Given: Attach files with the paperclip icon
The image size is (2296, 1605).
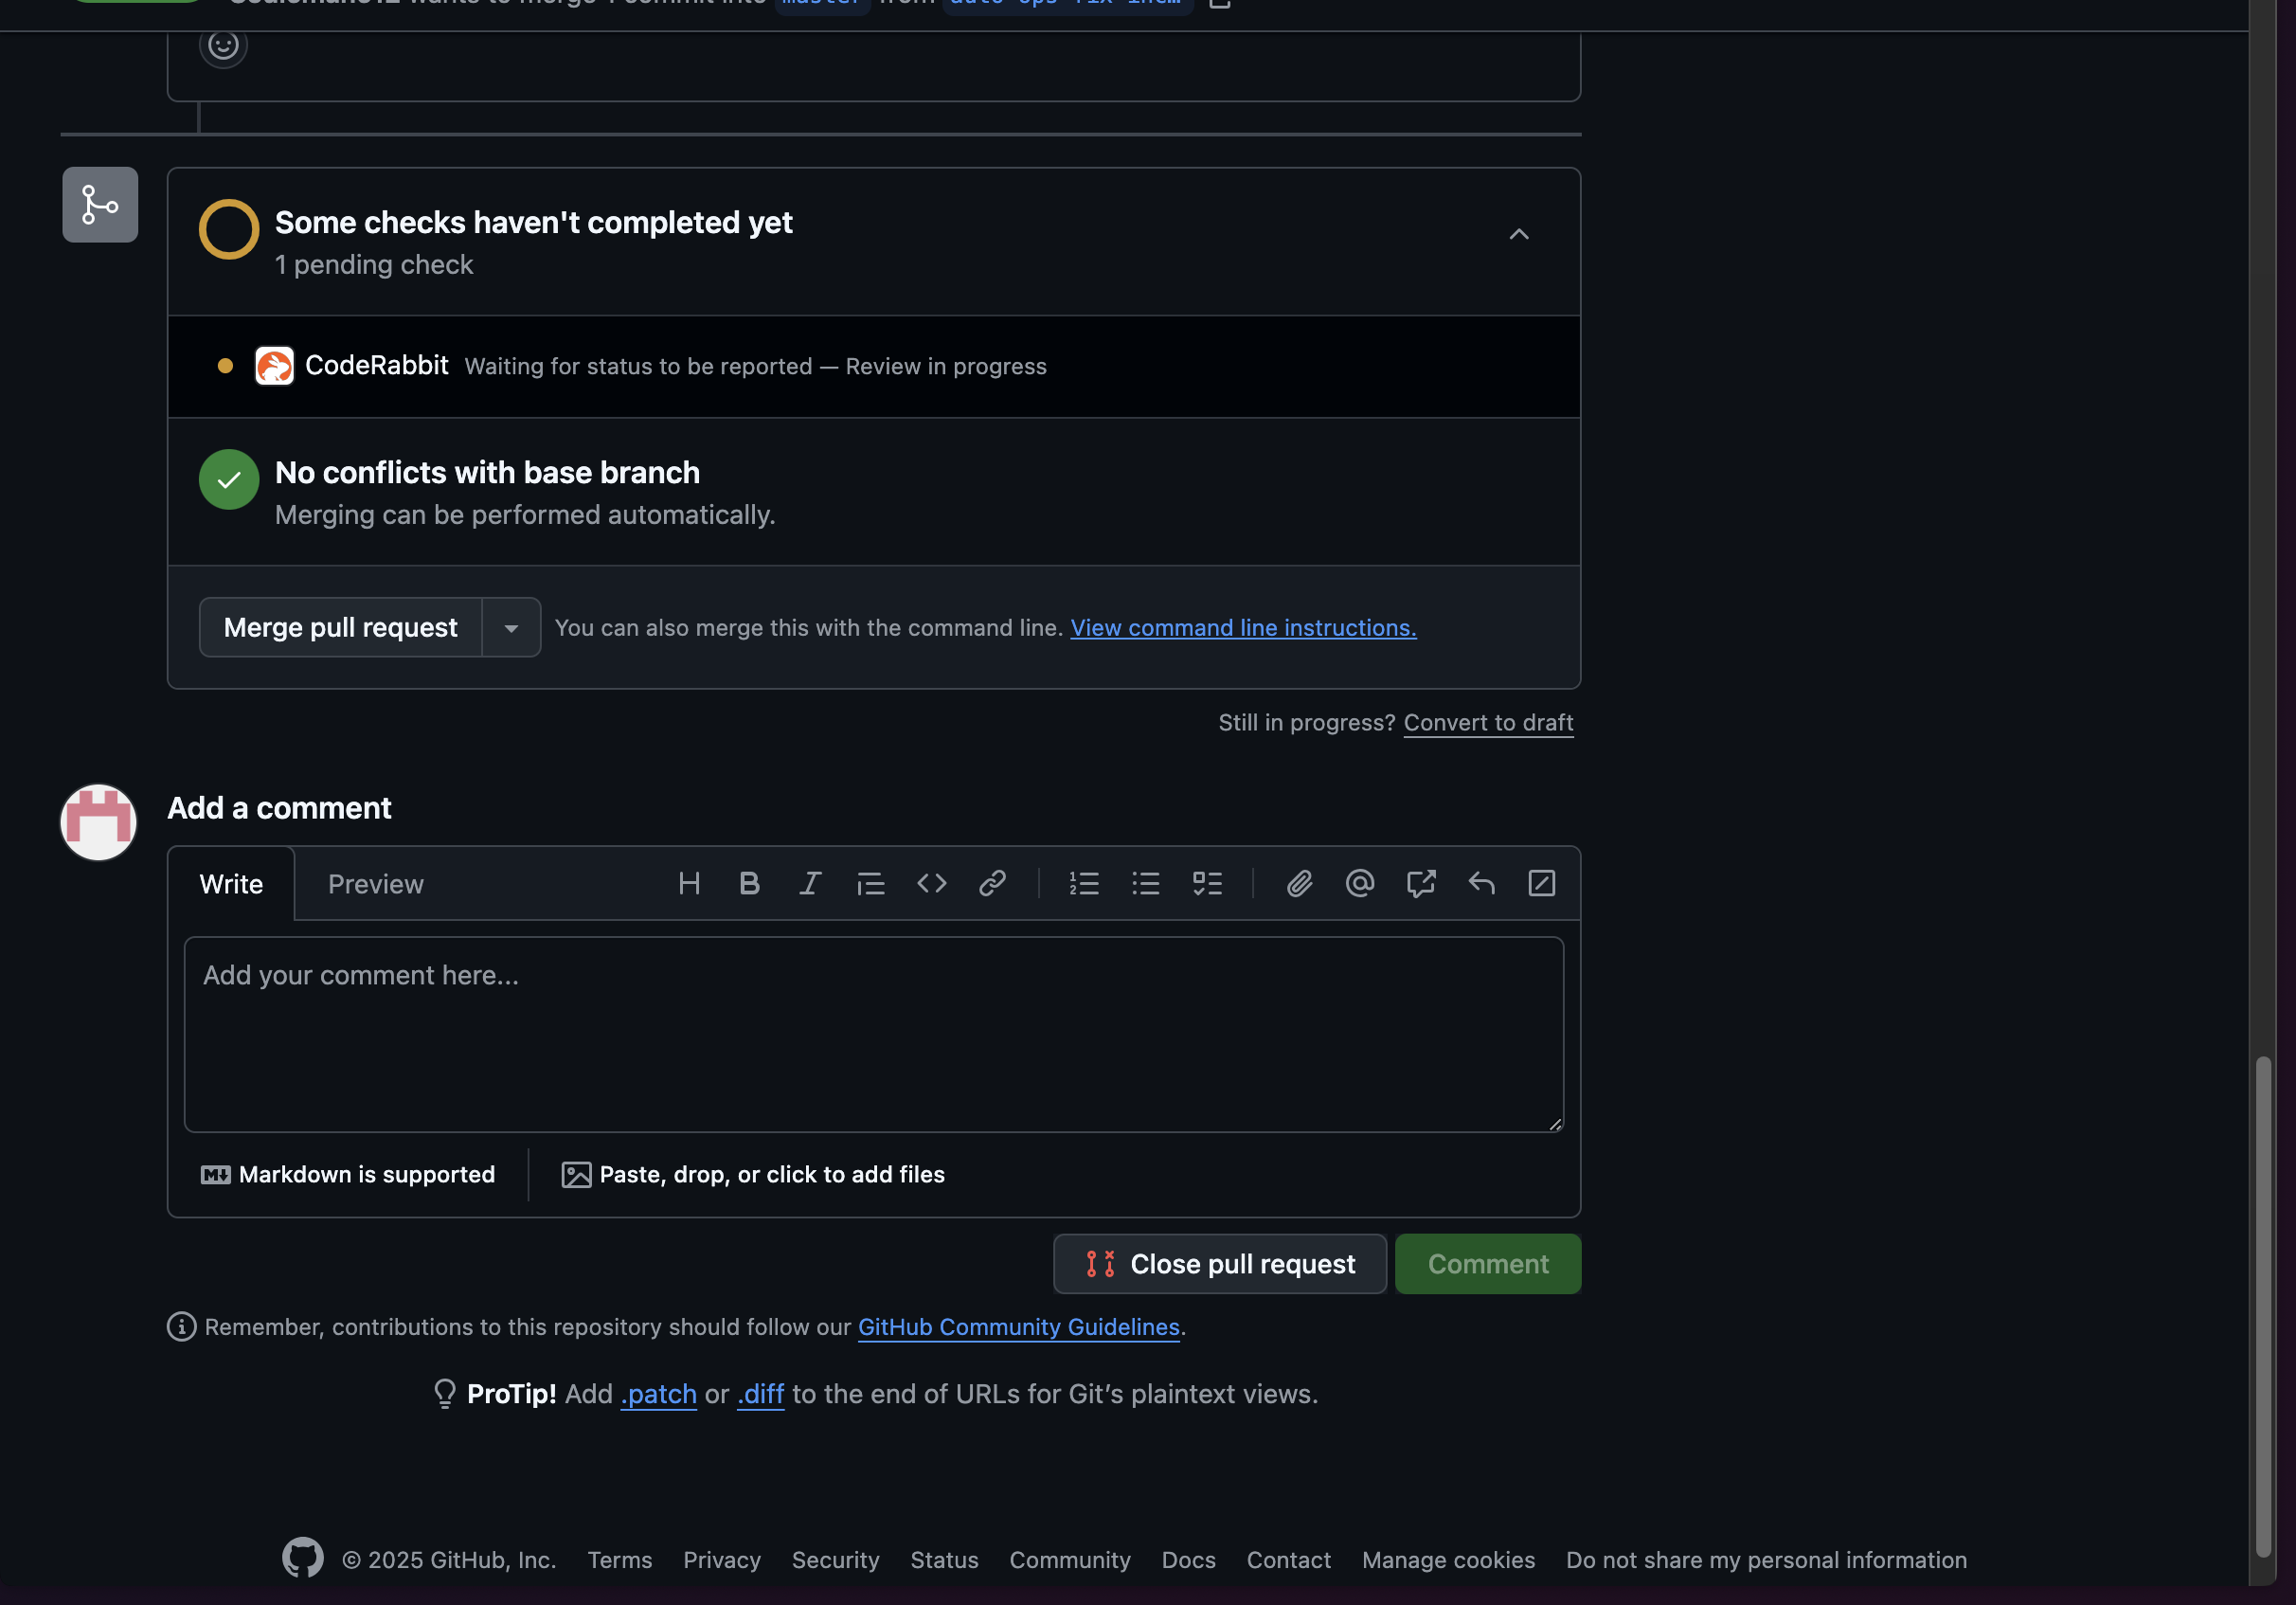Looking at the screenshot, I should [x=1299, y=884].
